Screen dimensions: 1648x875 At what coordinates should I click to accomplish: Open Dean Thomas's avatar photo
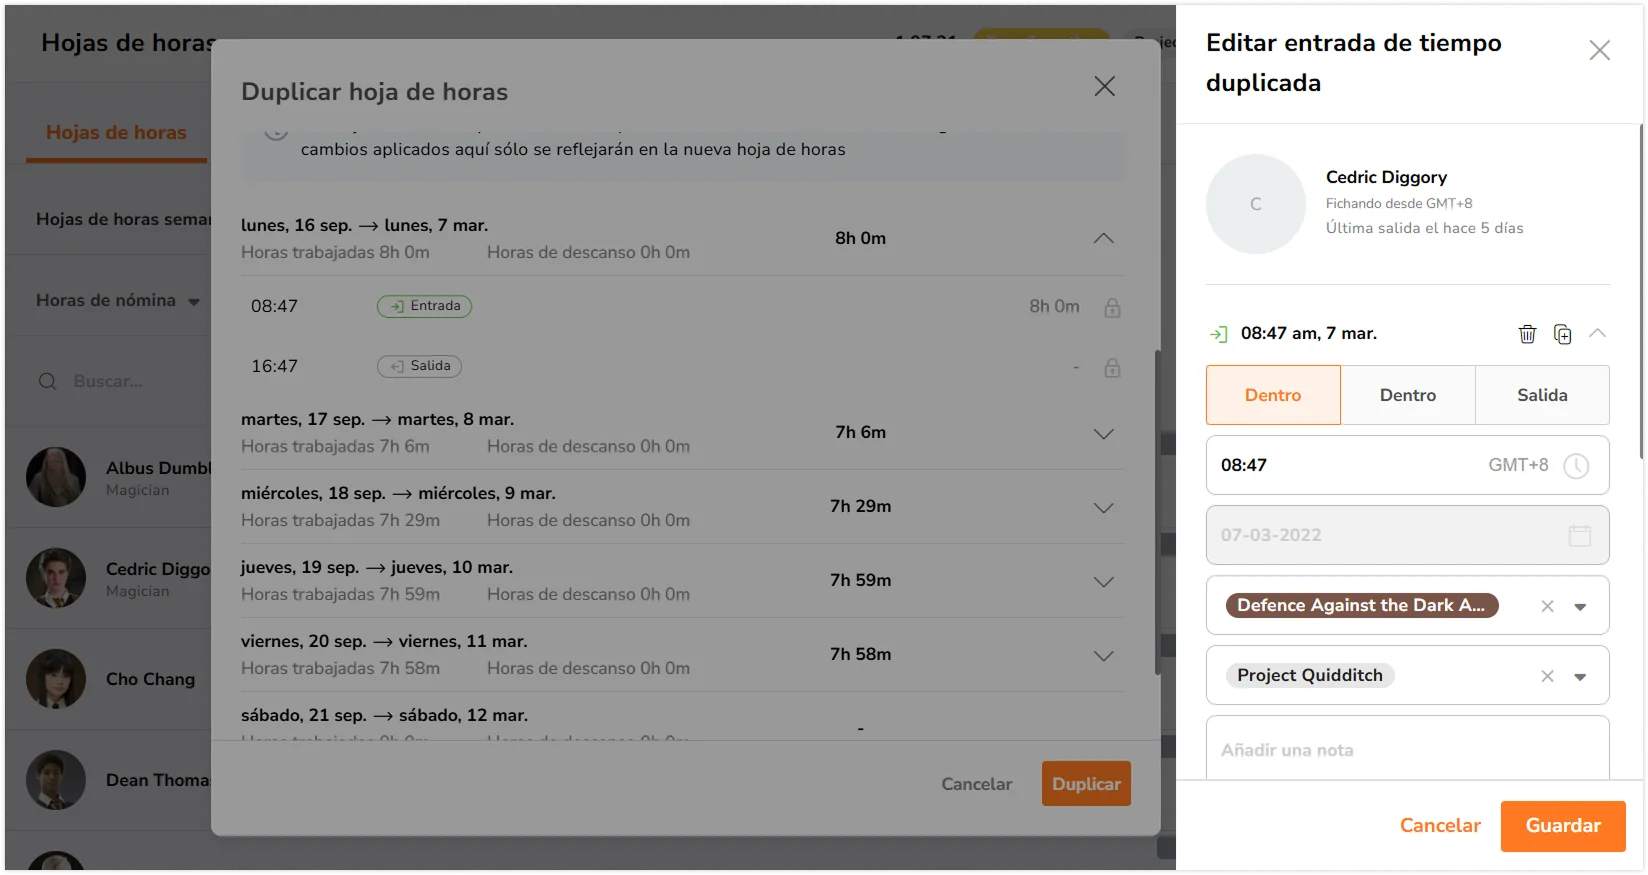click(x=56, y=780)
